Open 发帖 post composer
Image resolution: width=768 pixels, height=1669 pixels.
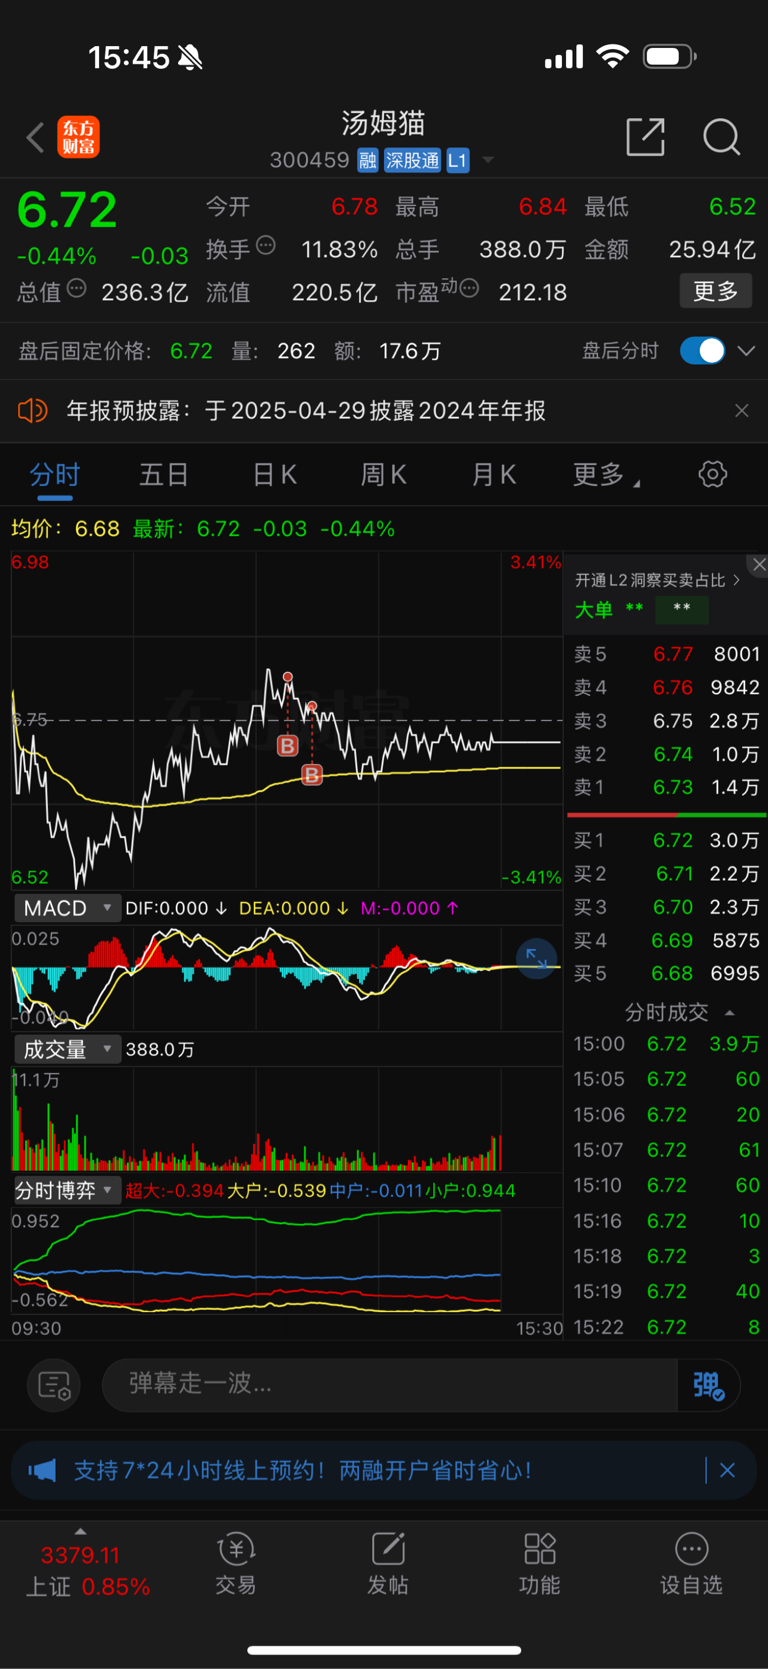(x=388, y=1565)
